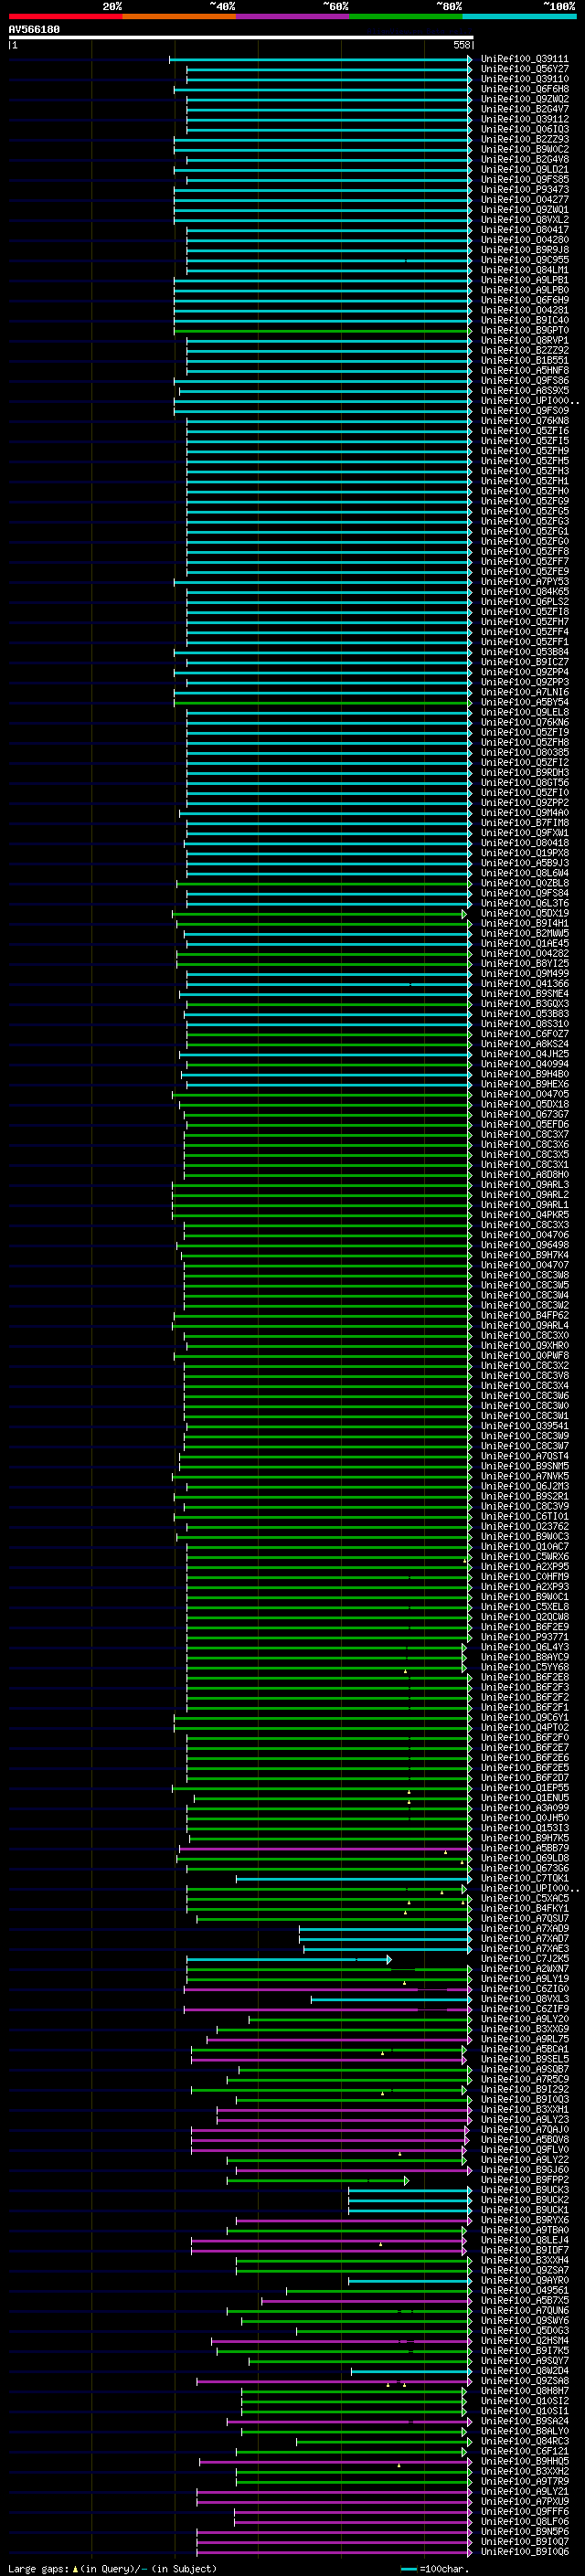Click the white query sequence bar
This screenshot has width=585, height=2576.
241,37
